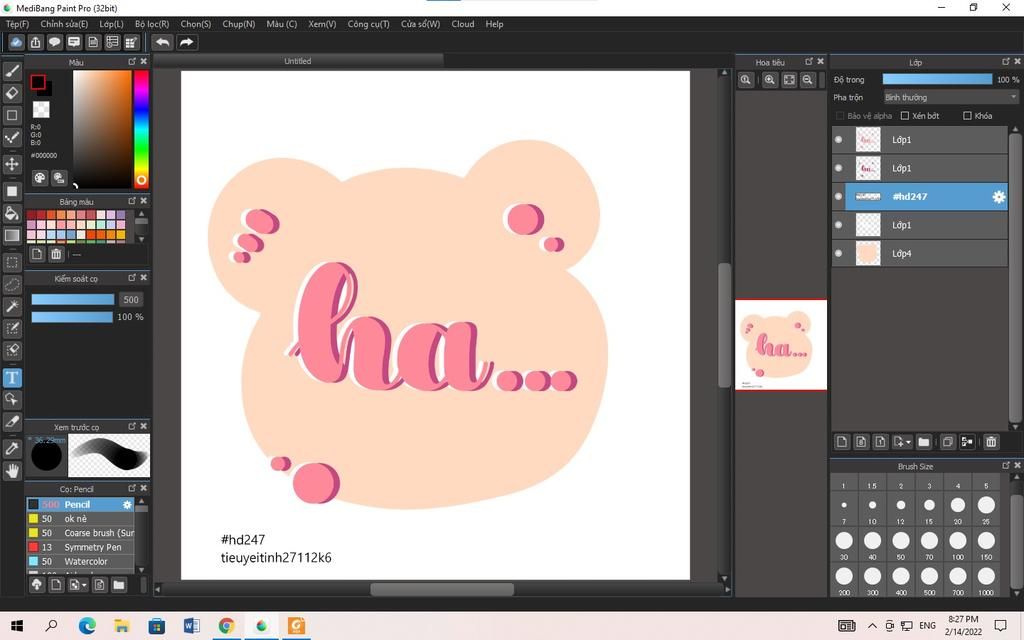Select the Lớp4 layer thumbnail
1024x640 pixels.
(868, 253)
